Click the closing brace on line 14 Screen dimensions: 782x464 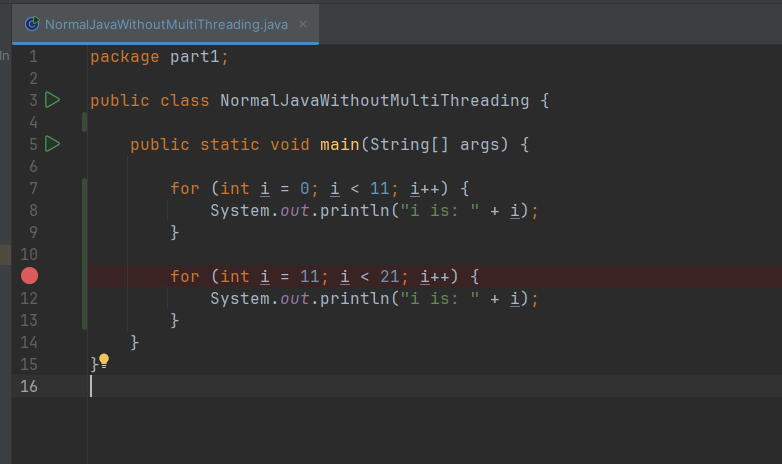click(135, 342)
